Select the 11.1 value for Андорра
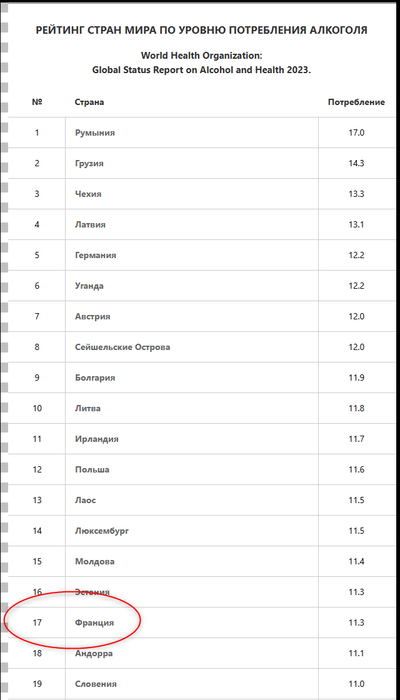Screen dimensions: 400x700 click(x=356, y=653)
